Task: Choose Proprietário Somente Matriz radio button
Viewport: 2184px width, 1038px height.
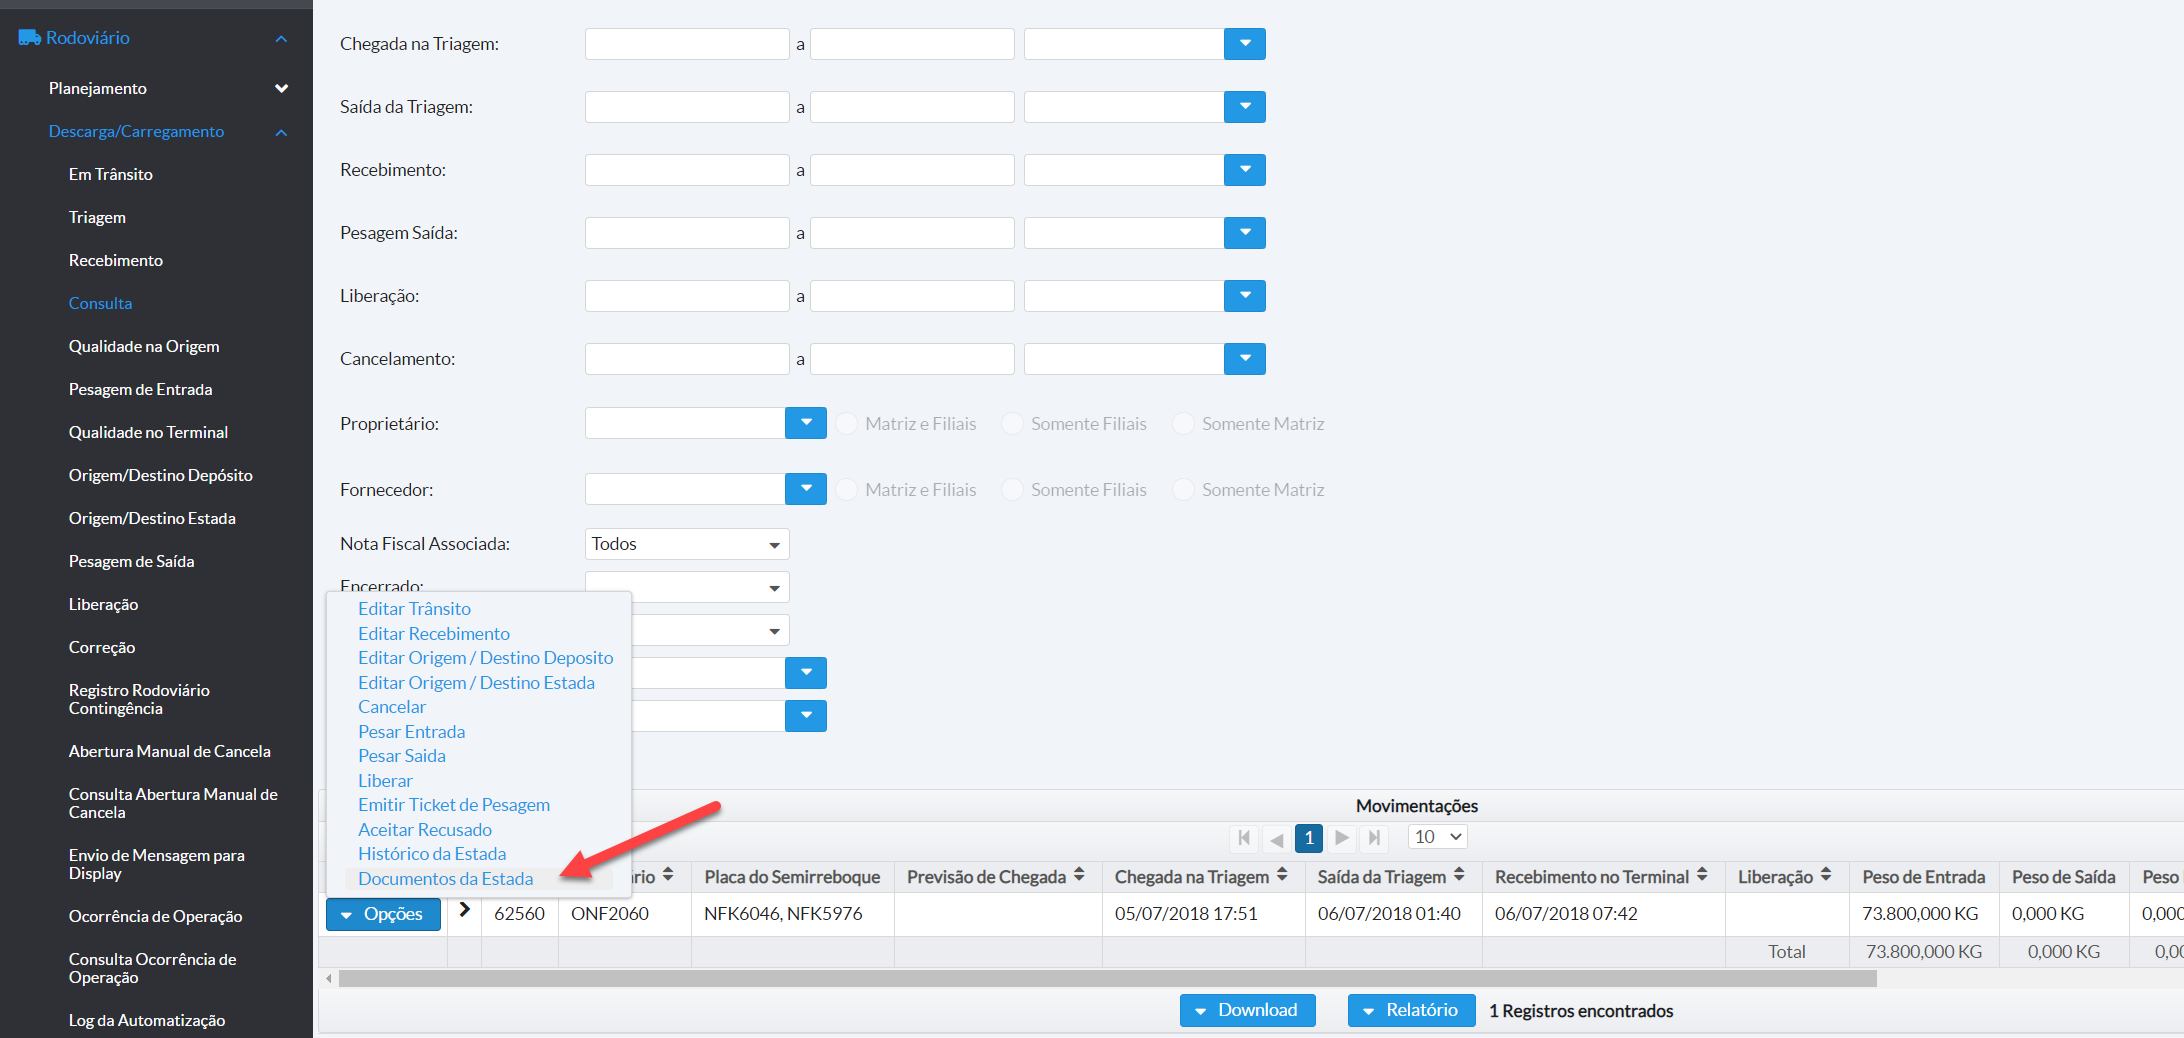Action: pyautogui.click(x=1184, y=424)
